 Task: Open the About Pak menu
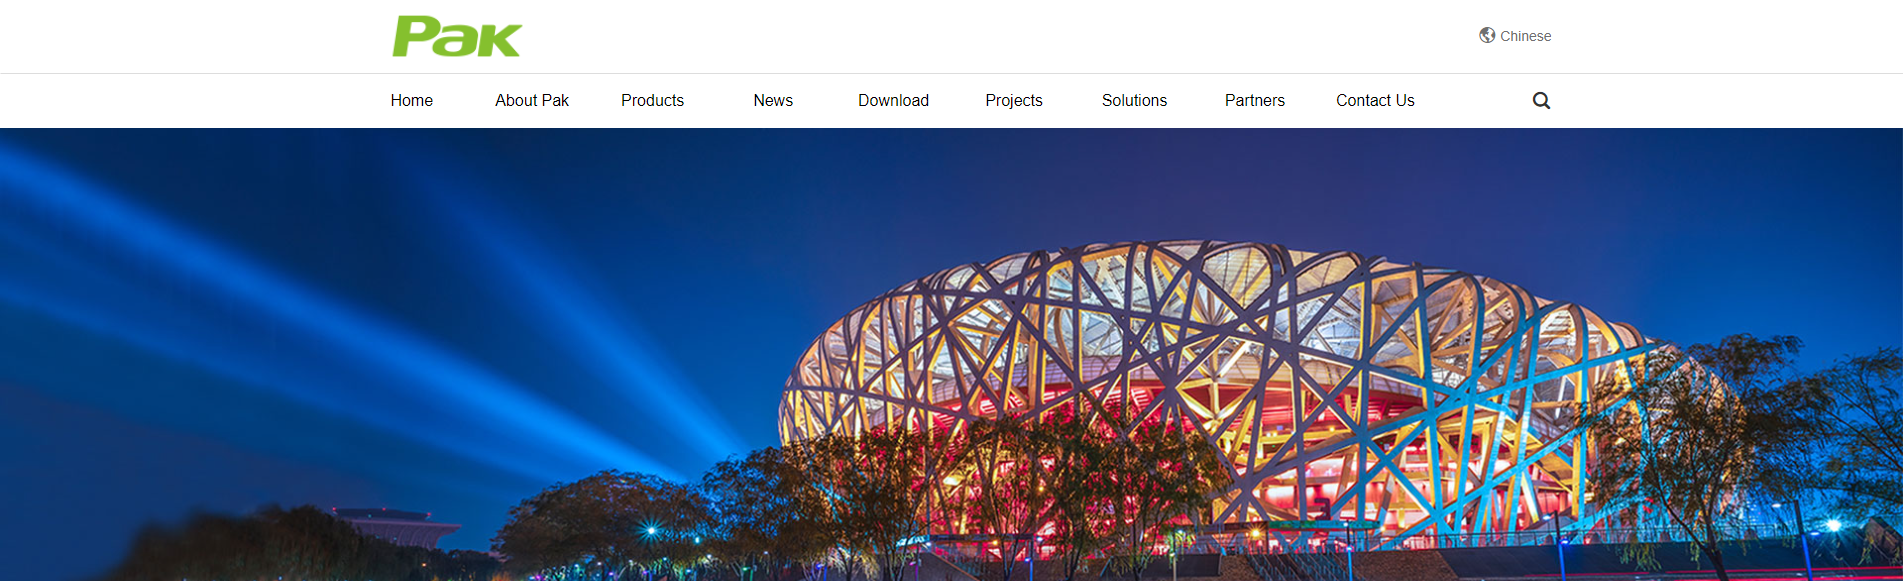point(532,100)
